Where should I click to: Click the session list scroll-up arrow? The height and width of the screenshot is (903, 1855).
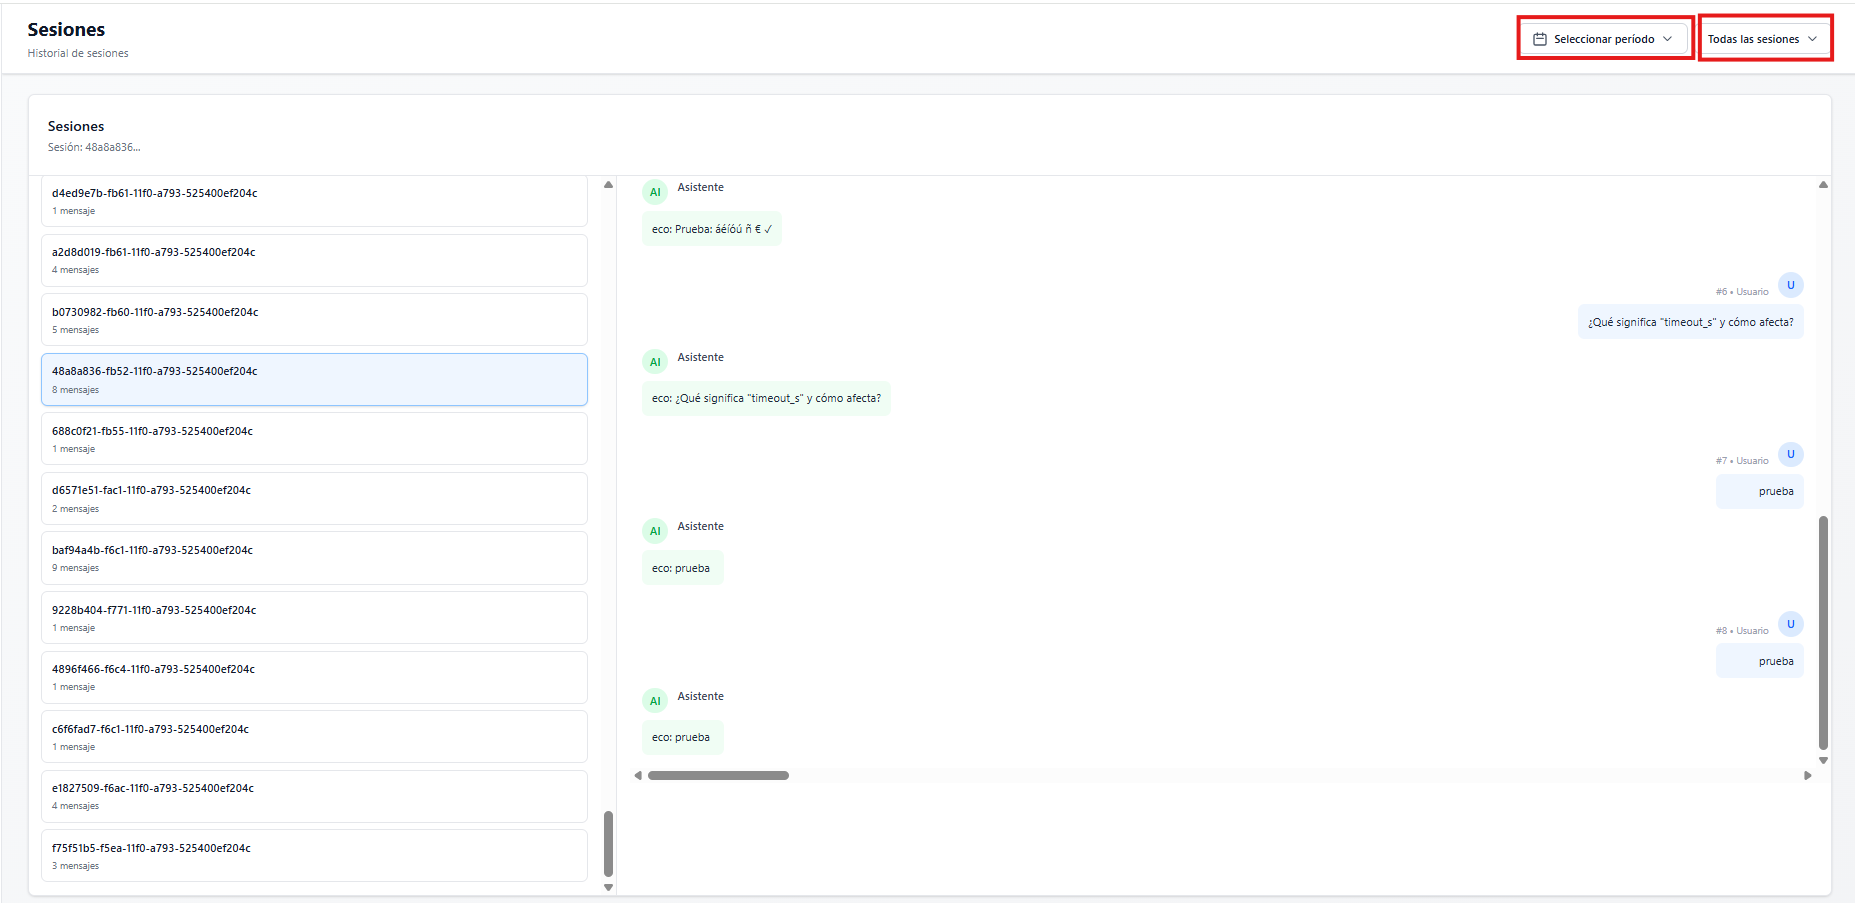click(x=608, y=185)
